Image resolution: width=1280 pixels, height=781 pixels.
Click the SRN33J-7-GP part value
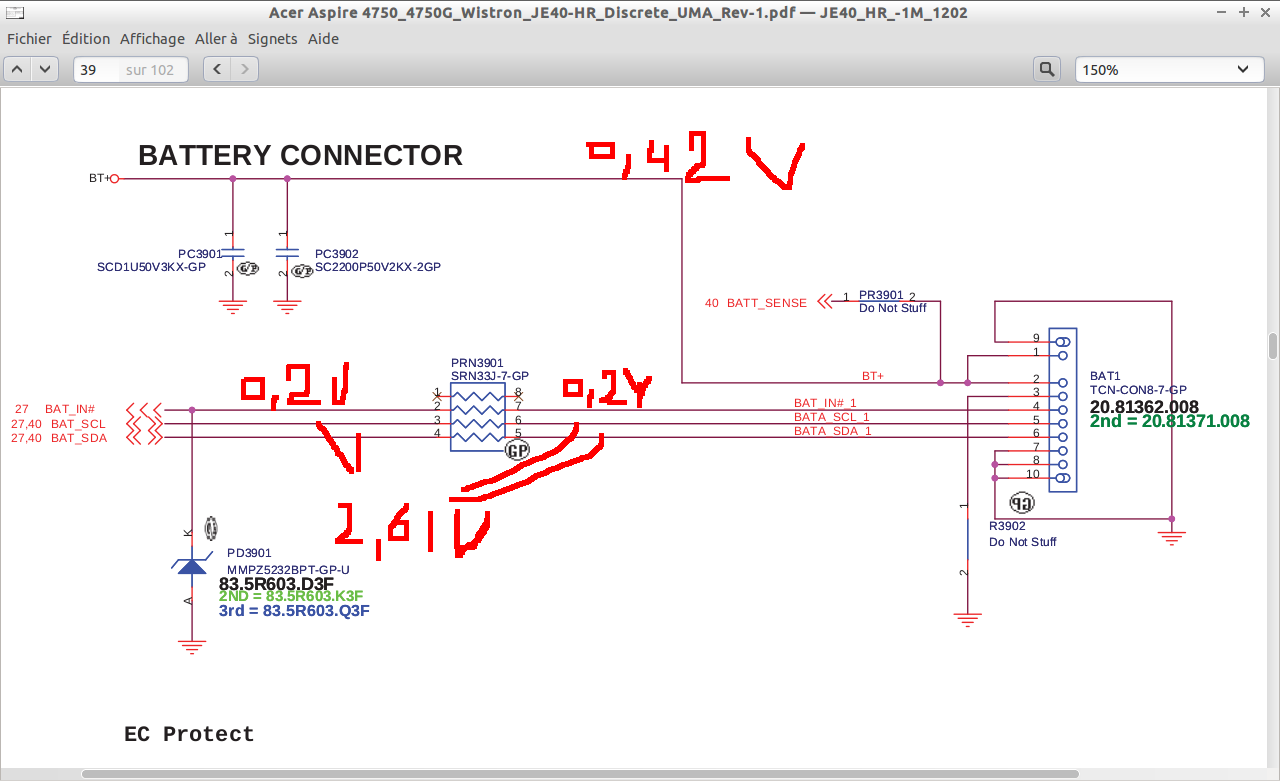pyautogui.click(x=490, y=376)
